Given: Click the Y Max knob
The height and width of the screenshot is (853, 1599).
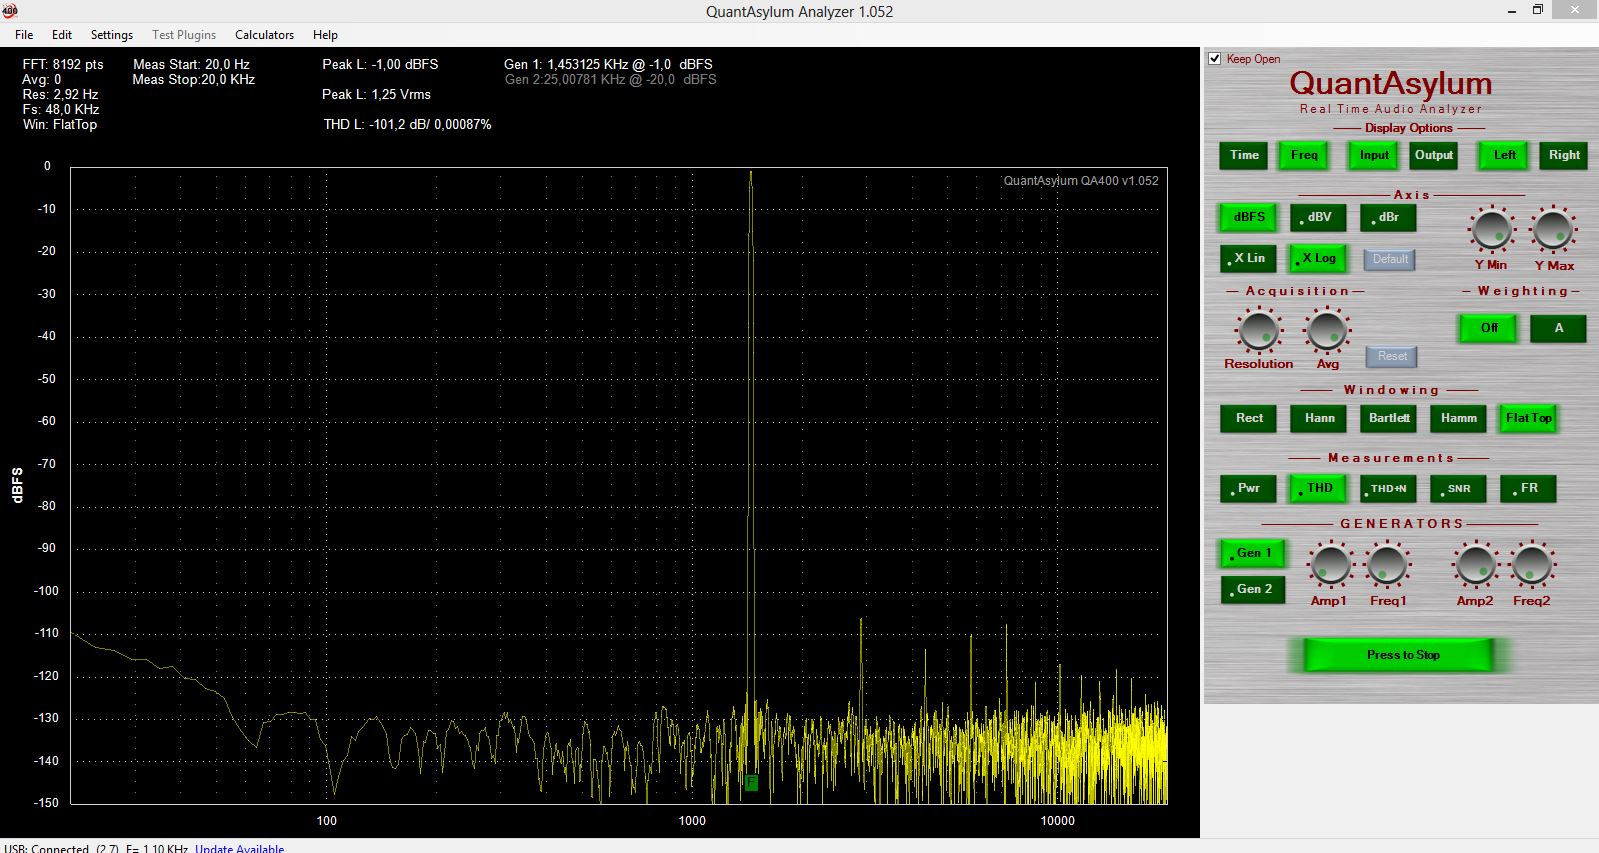Looking at the screenshot, I should point(1553,230).
